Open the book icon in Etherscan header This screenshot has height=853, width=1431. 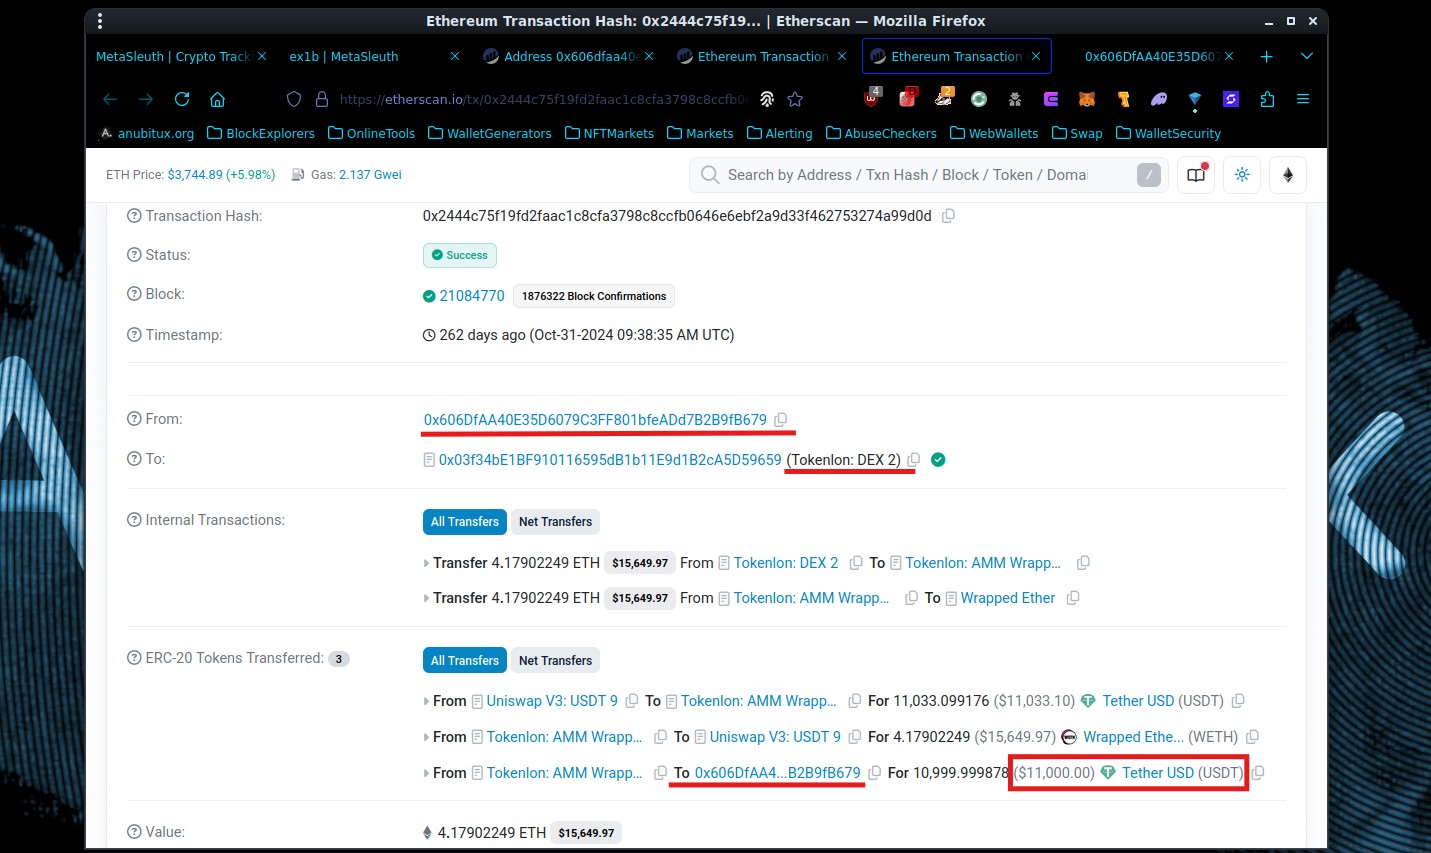point(1196,175)
